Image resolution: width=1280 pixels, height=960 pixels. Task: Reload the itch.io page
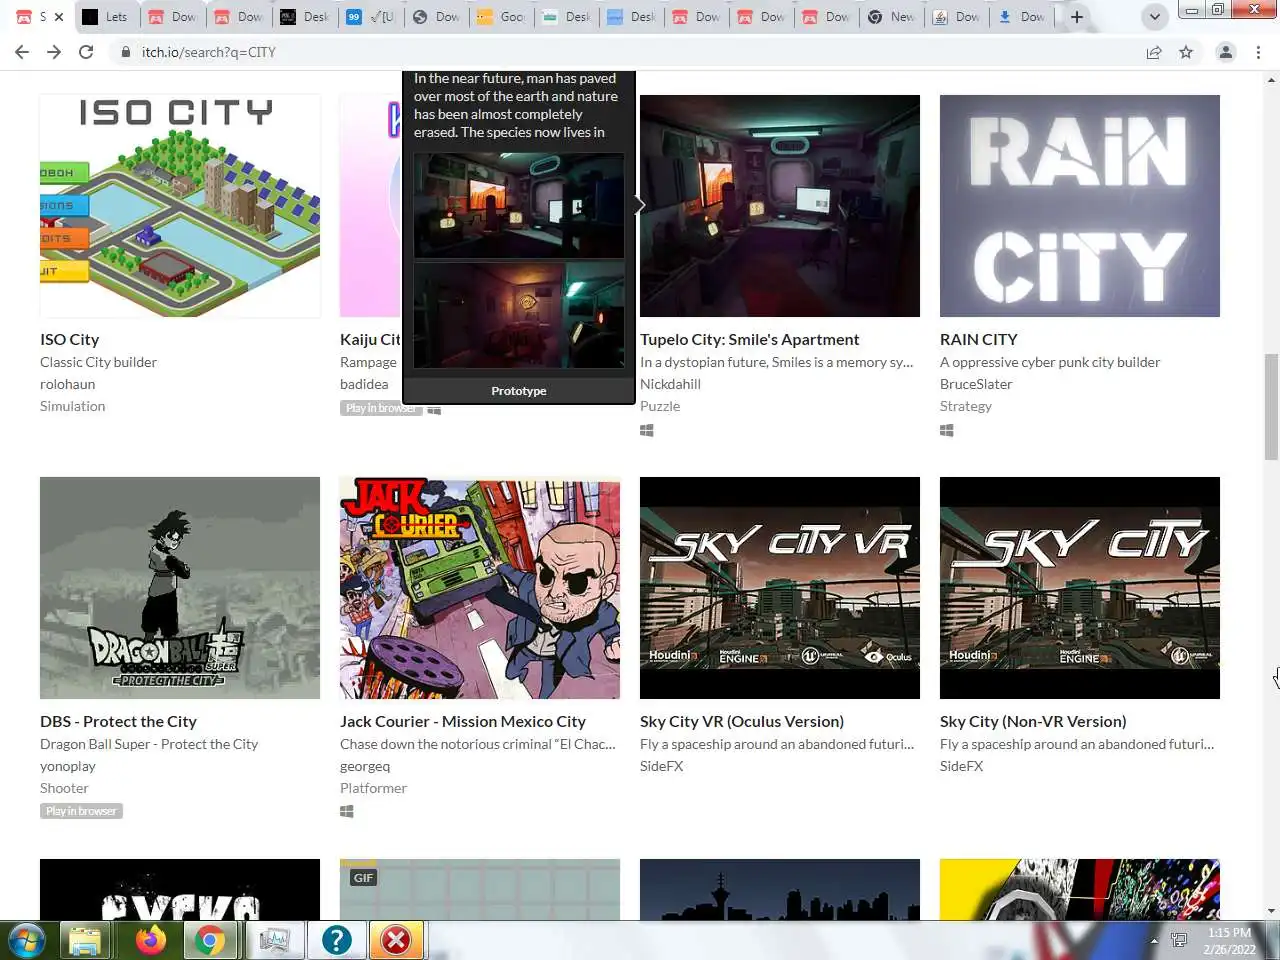(x=86, y=52)
